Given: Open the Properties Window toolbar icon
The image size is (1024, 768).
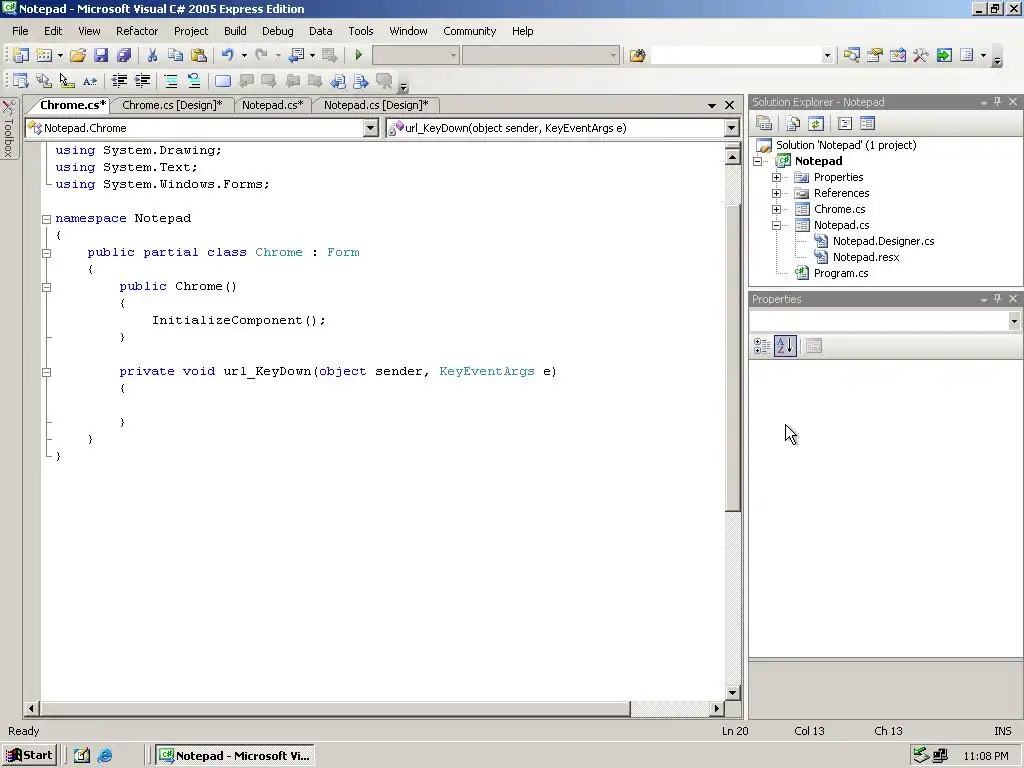Looking at the screenshot, I should [x=874, y=56].
